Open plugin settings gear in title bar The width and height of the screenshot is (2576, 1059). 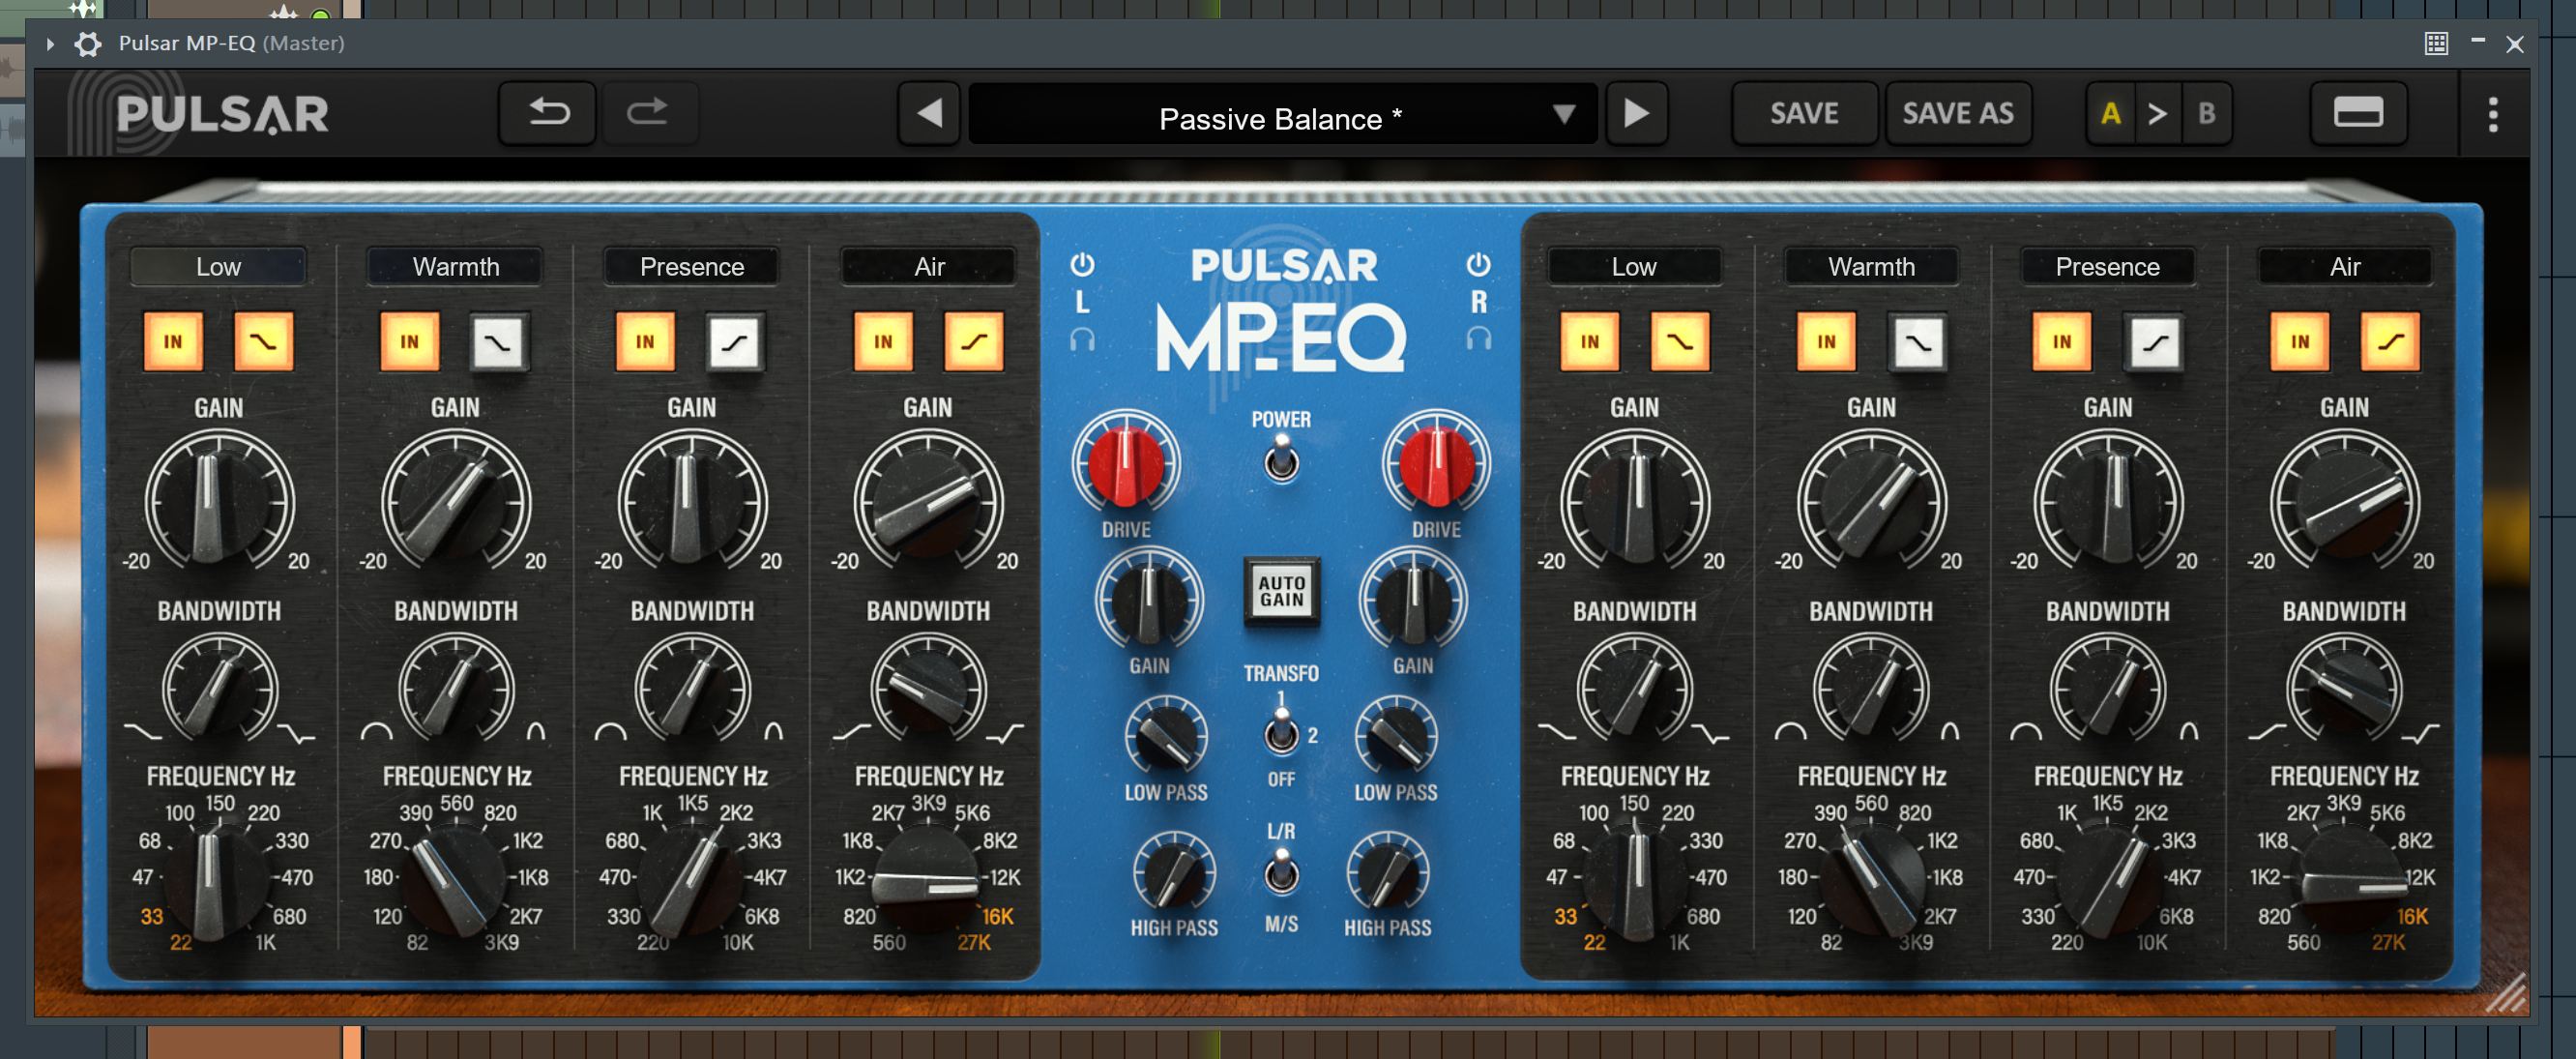[x=88, y=44]
